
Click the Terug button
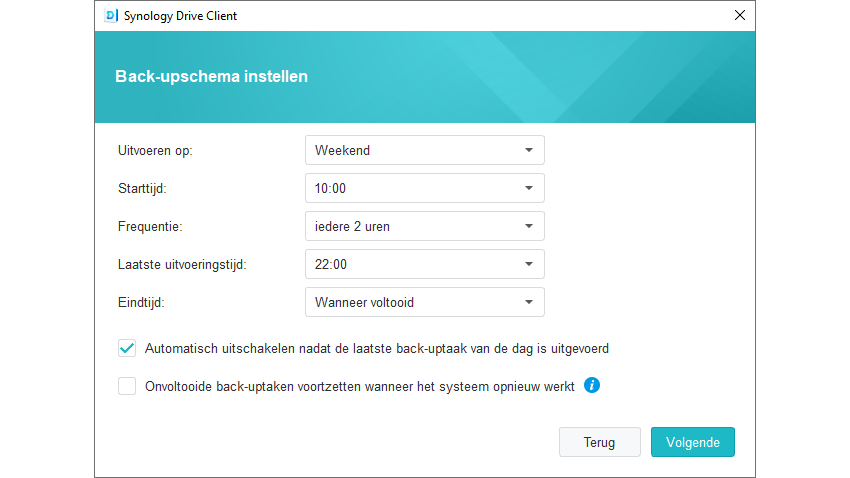[x=599, y=442]
